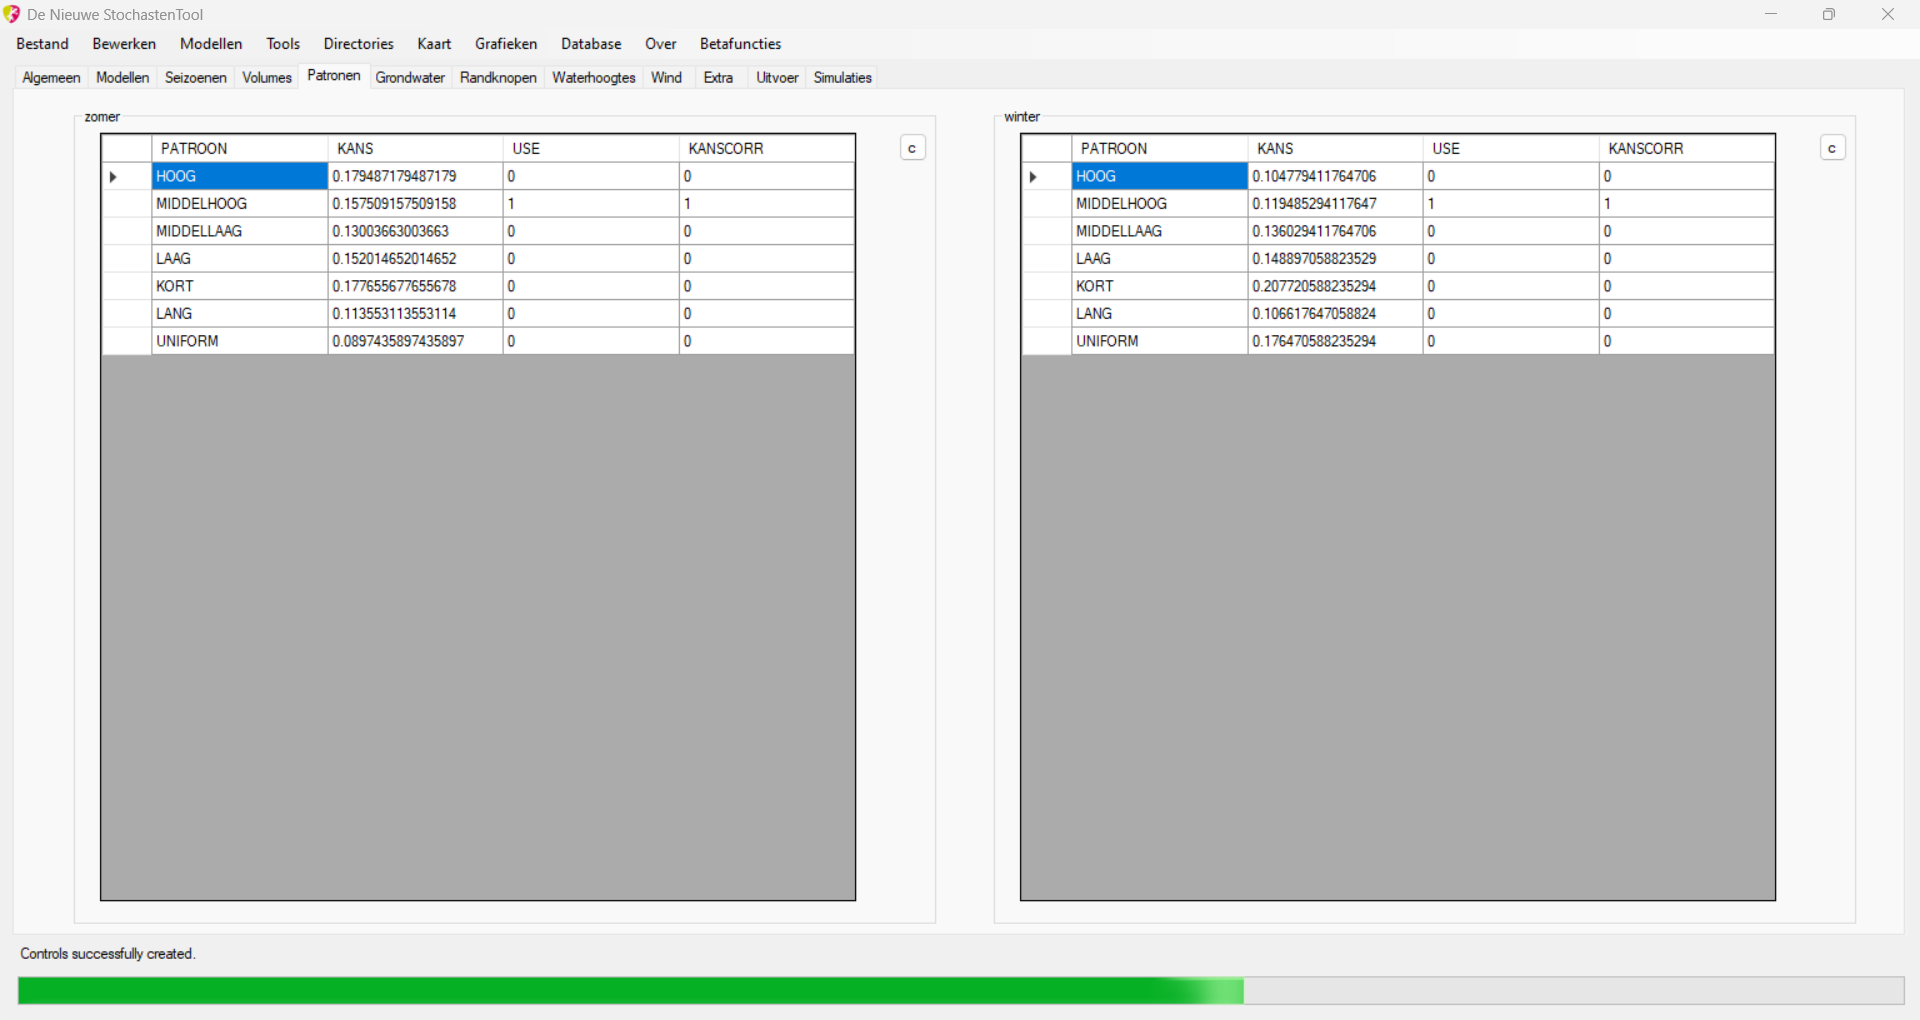The image size is (1920, 1020).
Task: Click USE cell of zomer MIDDELHOOG row
Action: pyautogui.click(x=592, y=204)
